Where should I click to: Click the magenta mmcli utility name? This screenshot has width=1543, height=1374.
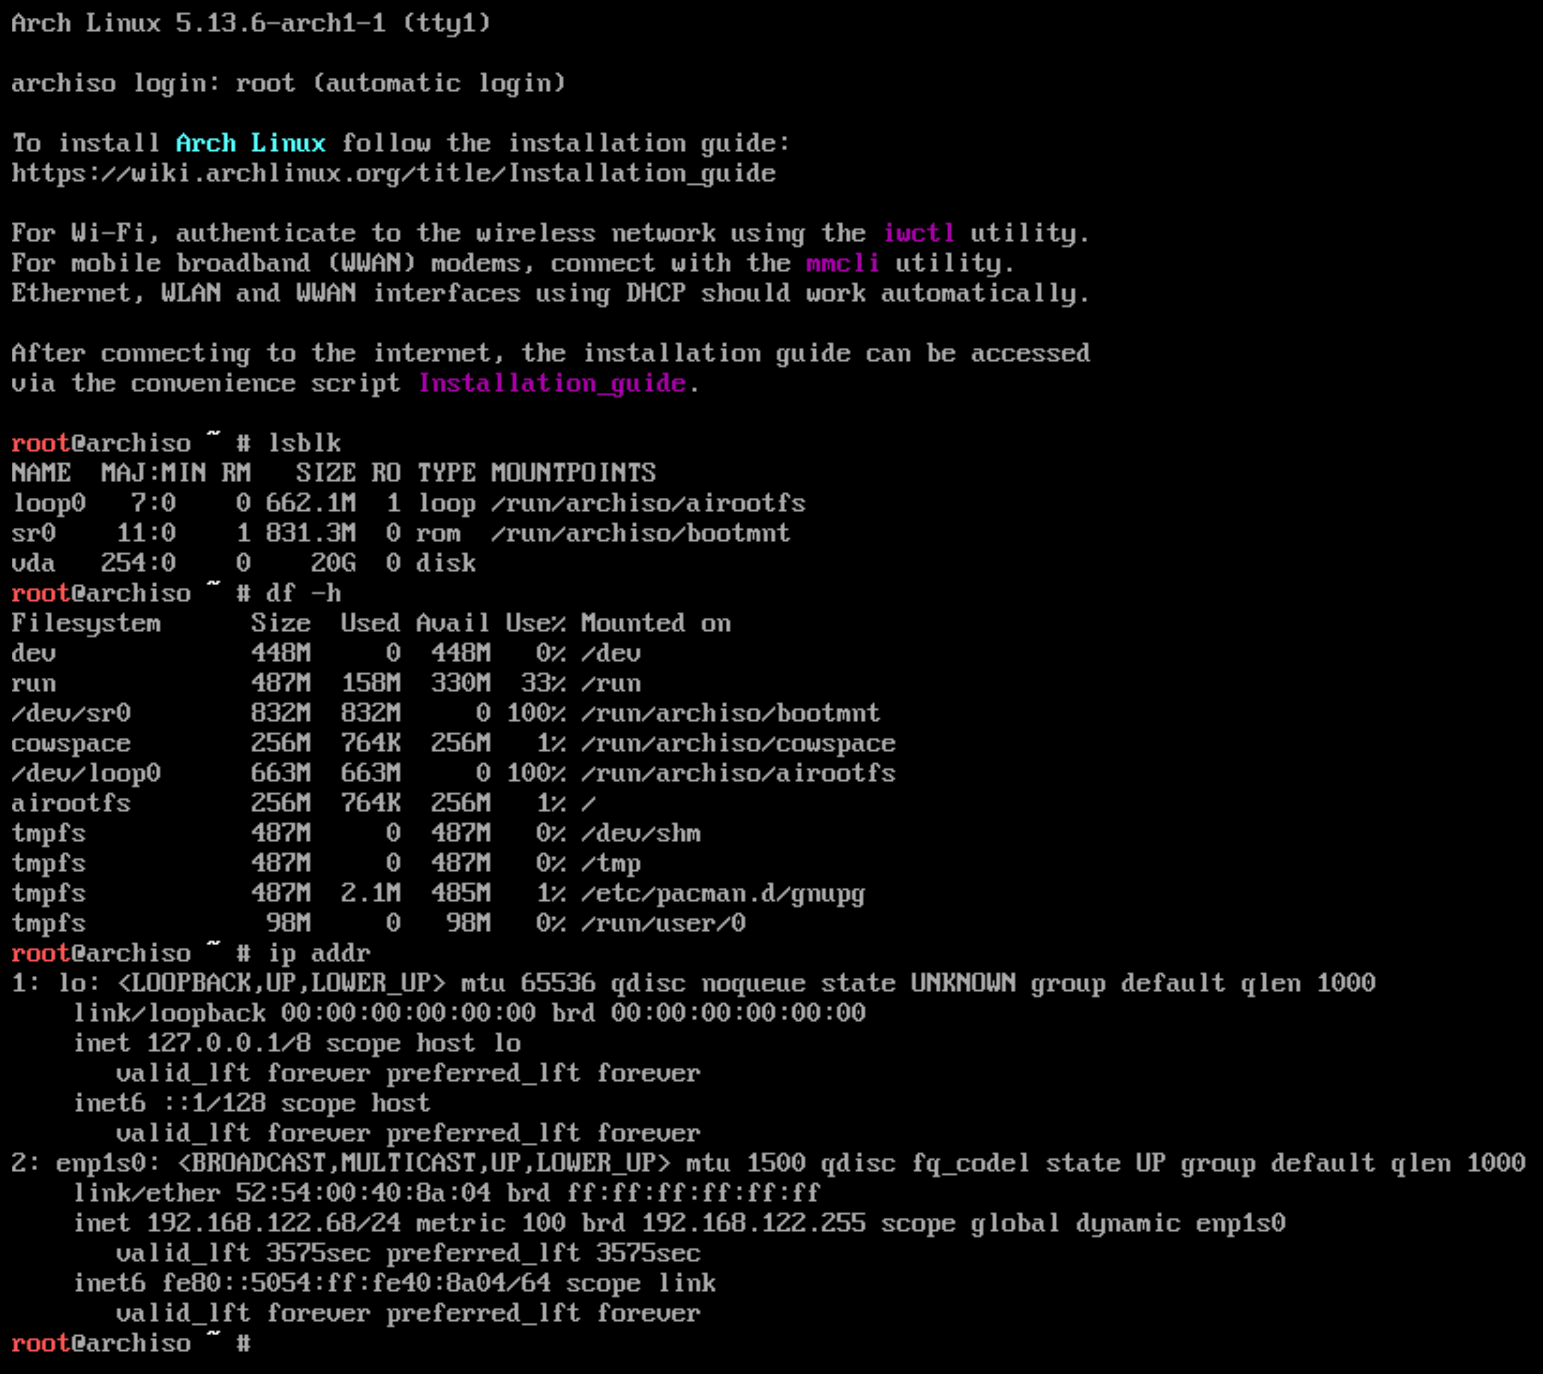pos(842,263)
